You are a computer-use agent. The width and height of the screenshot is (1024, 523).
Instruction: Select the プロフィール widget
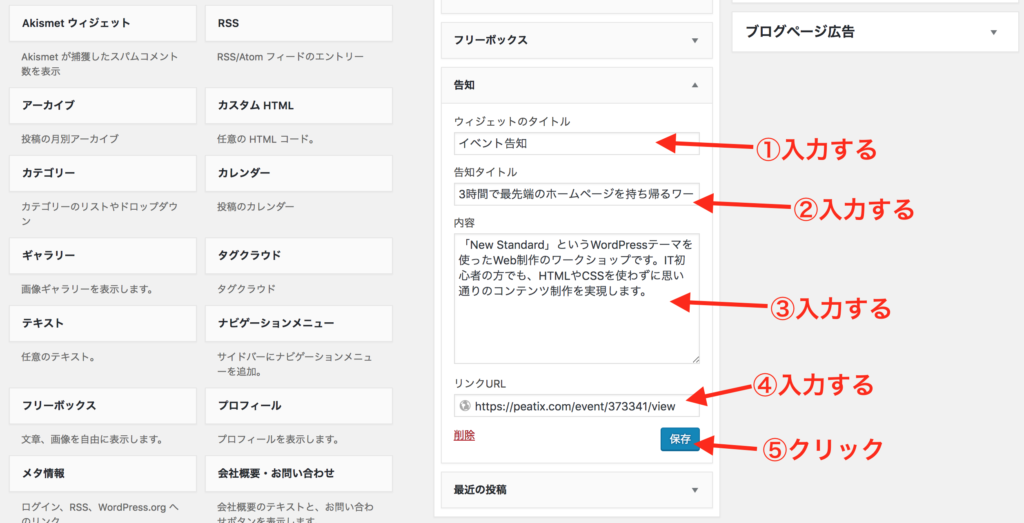[298, 405]
